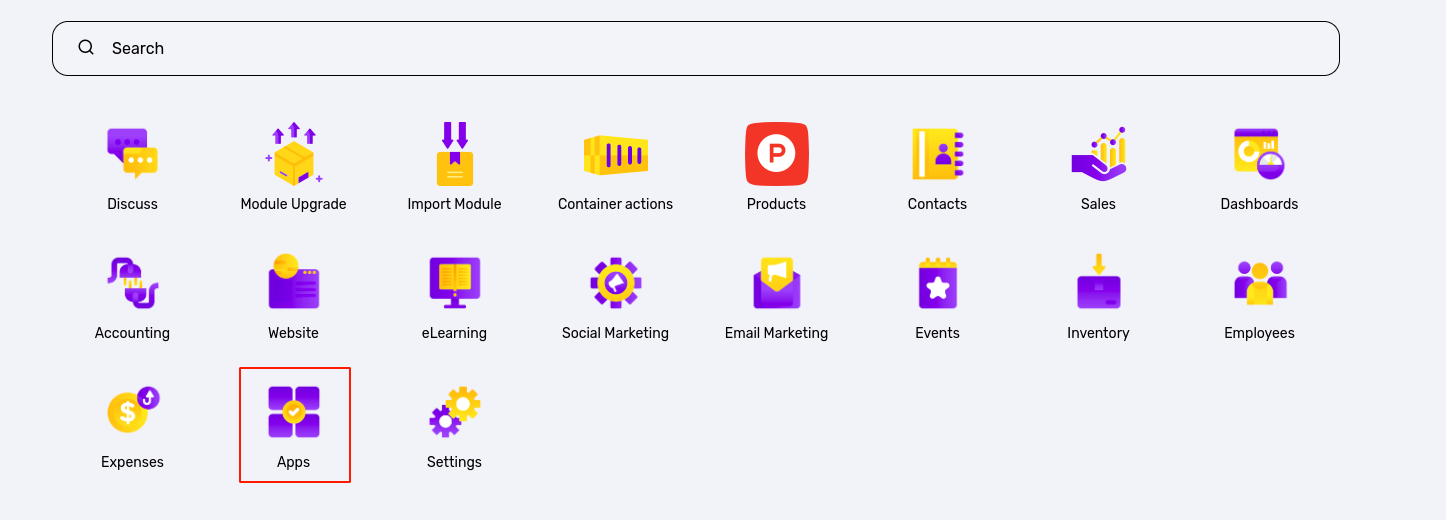Open the eLearning app
Screen dimensions: 1446x520
pyautogui.click(x=454, y=284)
